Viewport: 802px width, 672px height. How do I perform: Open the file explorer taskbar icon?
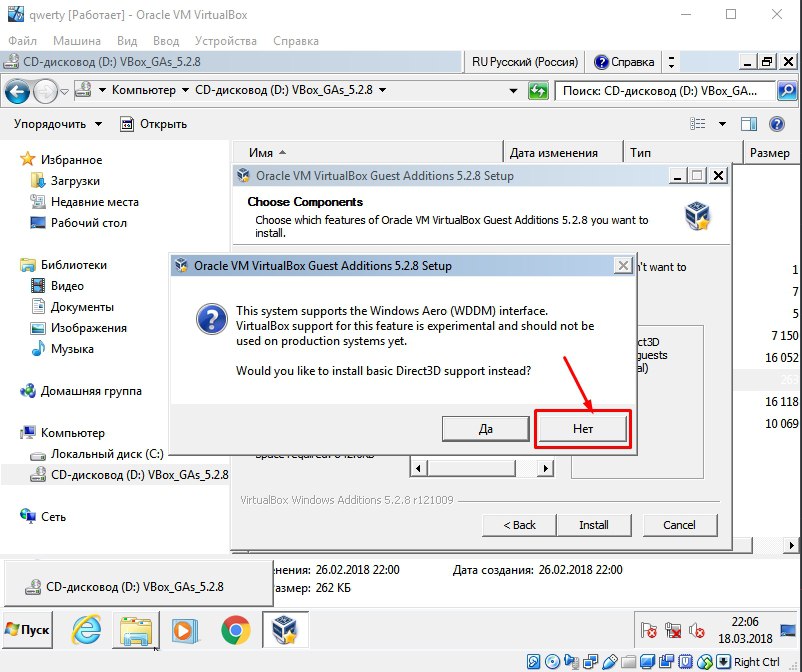tap(136, 630)
